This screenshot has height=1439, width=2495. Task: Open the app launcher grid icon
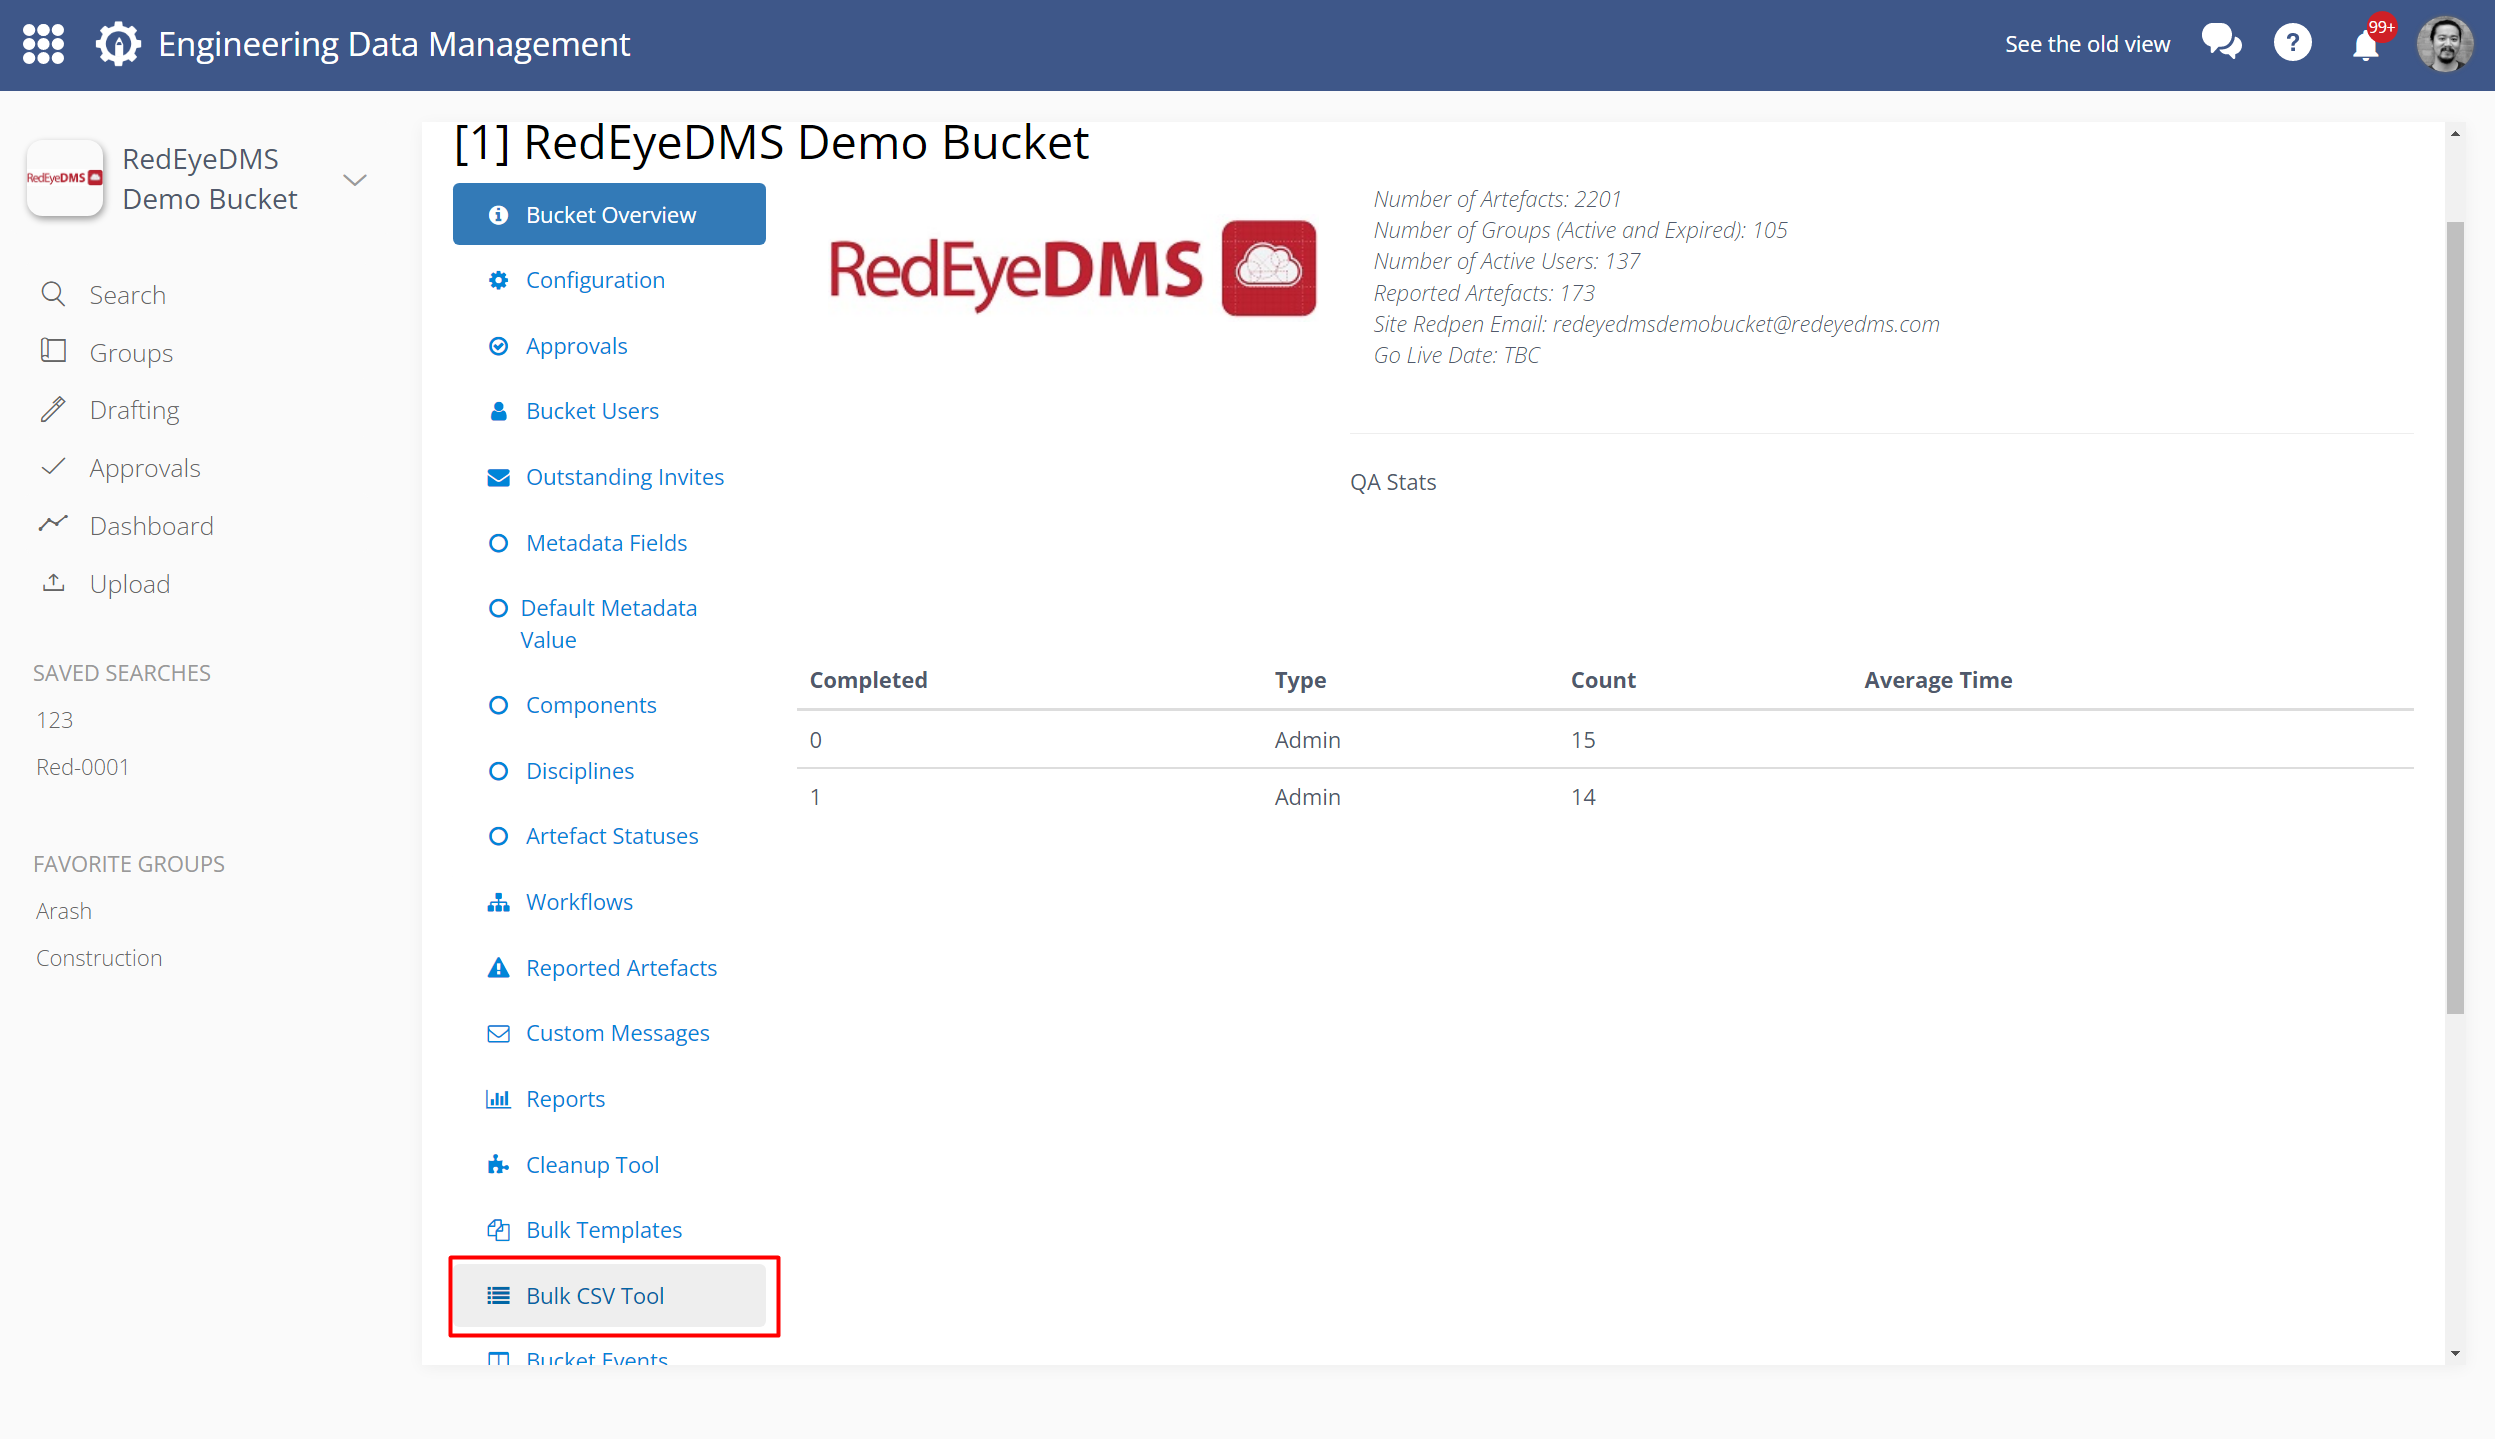43,44
